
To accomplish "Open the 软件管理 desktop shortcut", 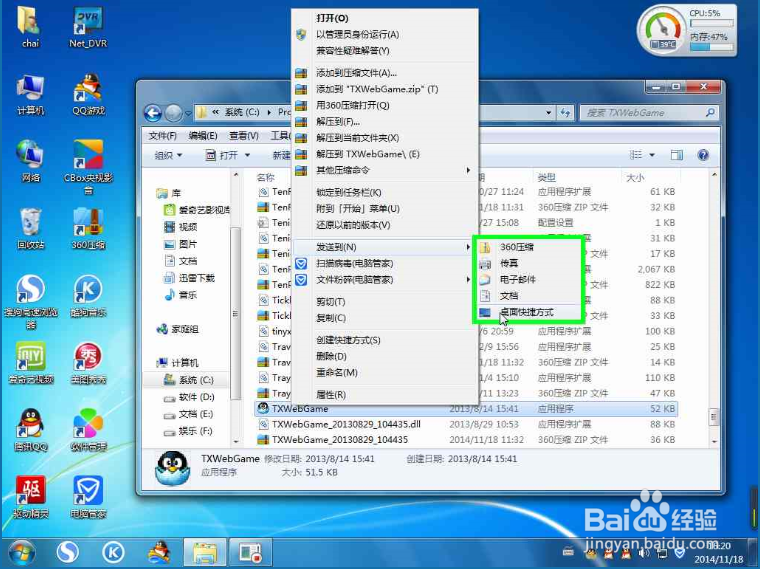I will point(88,430).
